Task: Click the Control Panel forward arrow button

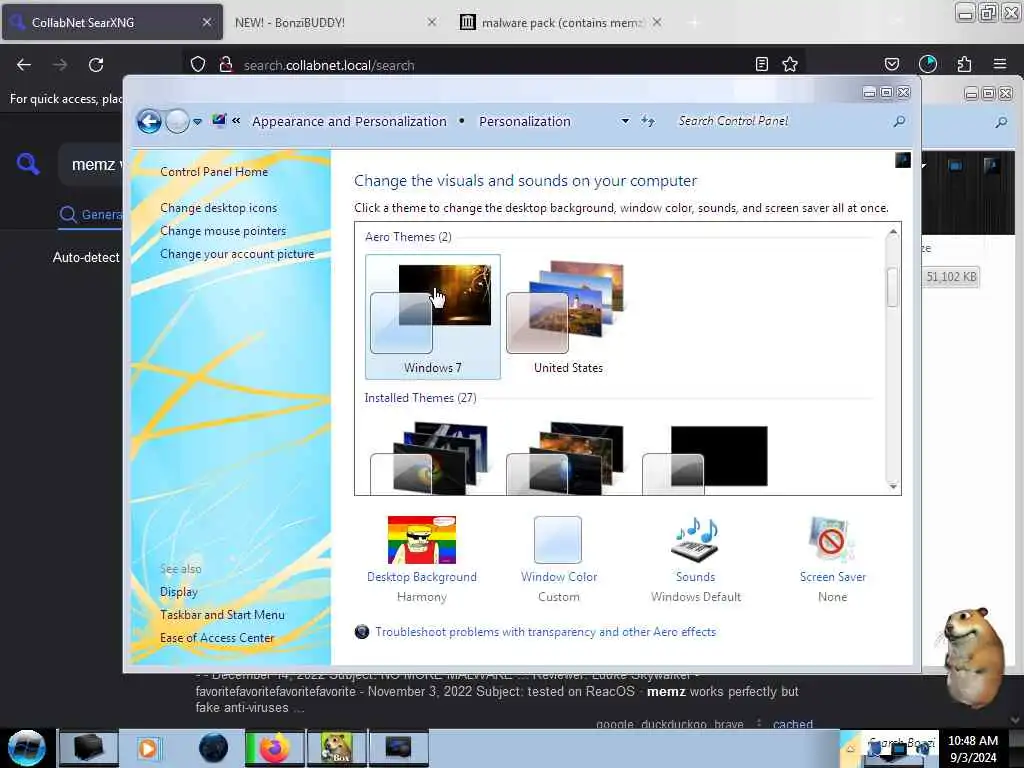Action: point(177,121)
